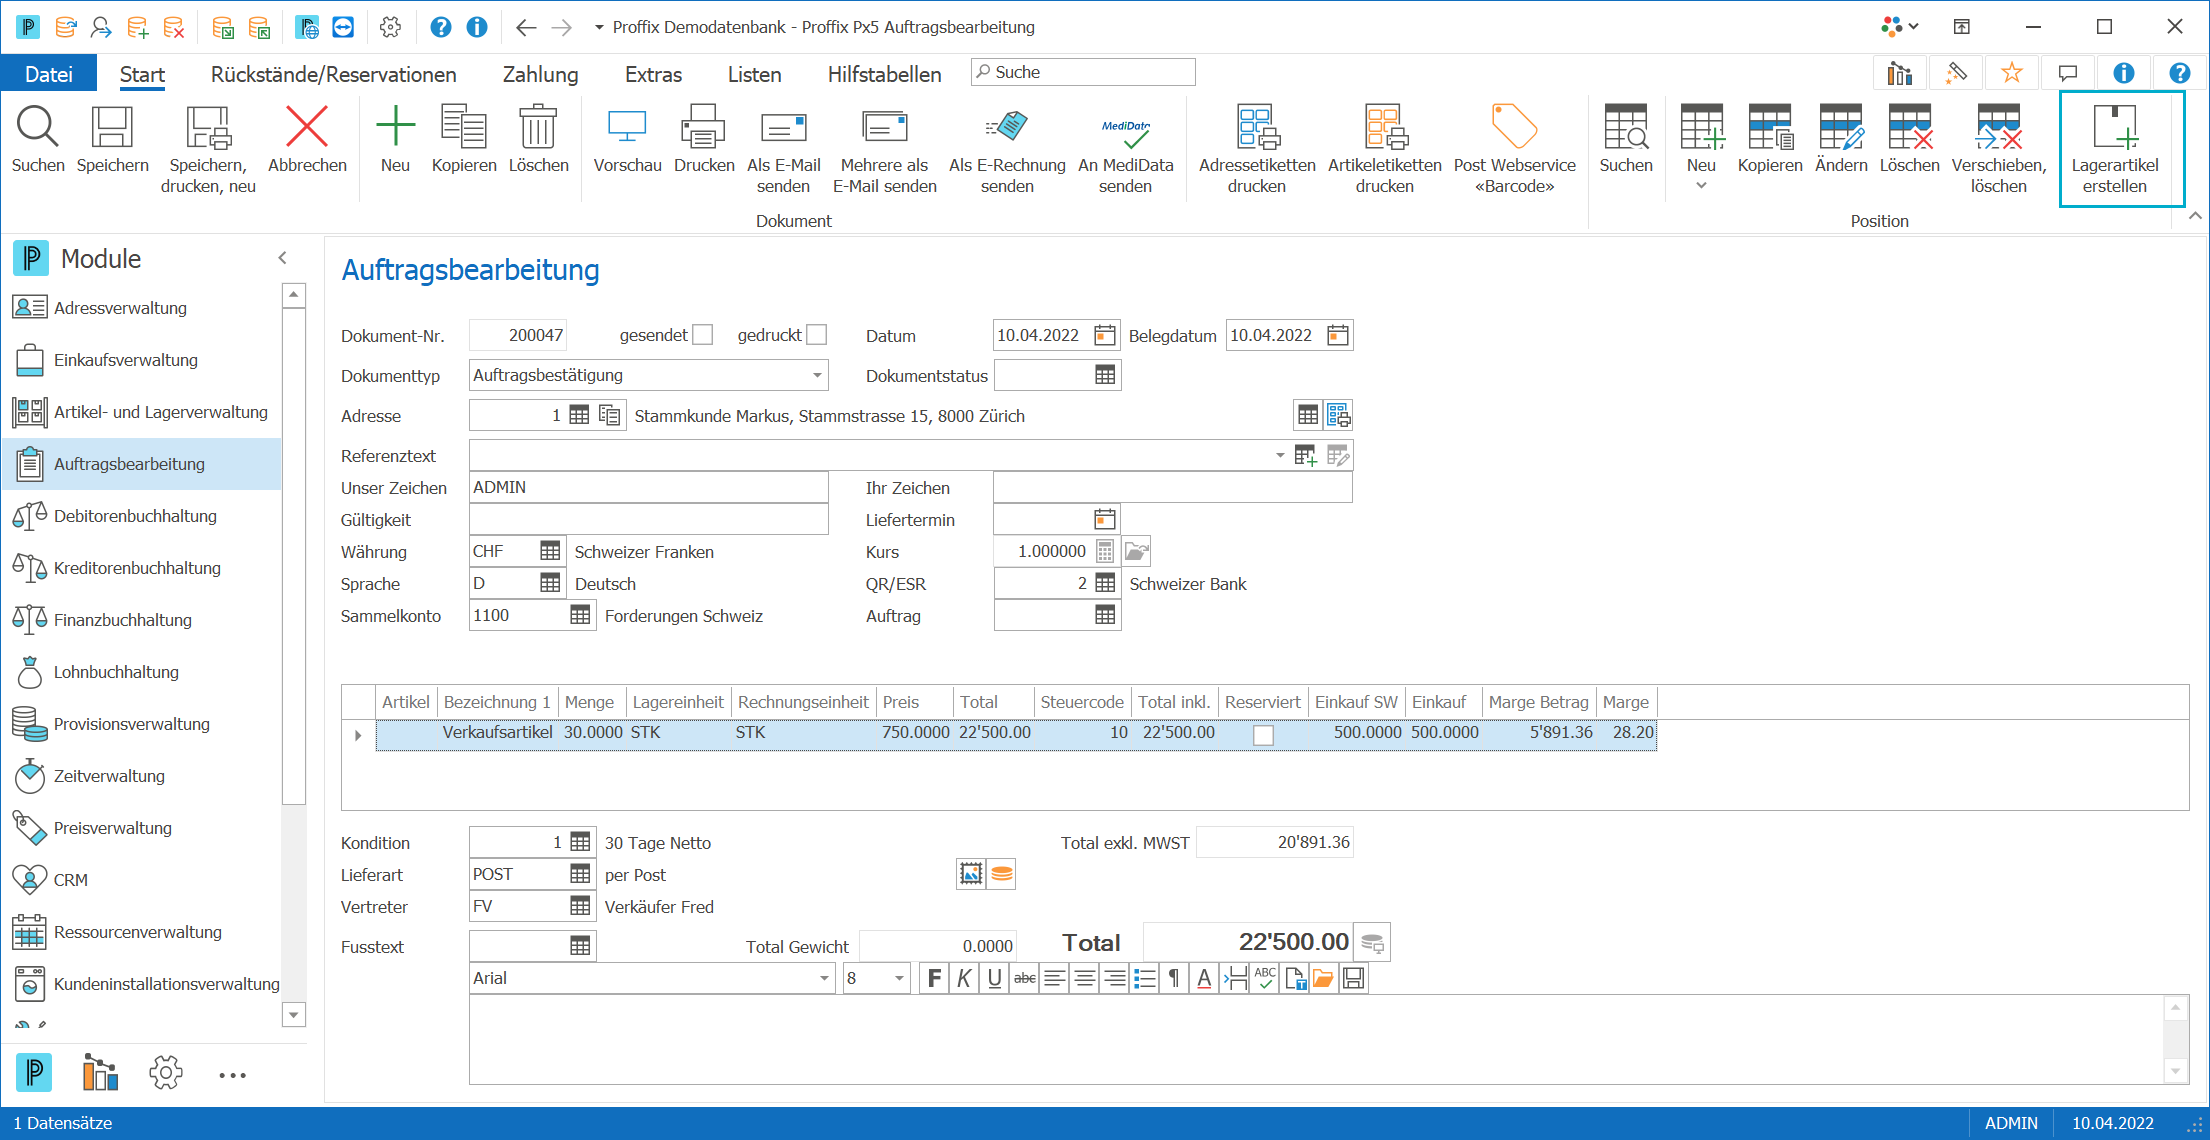This screenshot has height=1140, width=2210.
Task: Click Post Webservice Barcode icon
Action: coord(1514,128)
